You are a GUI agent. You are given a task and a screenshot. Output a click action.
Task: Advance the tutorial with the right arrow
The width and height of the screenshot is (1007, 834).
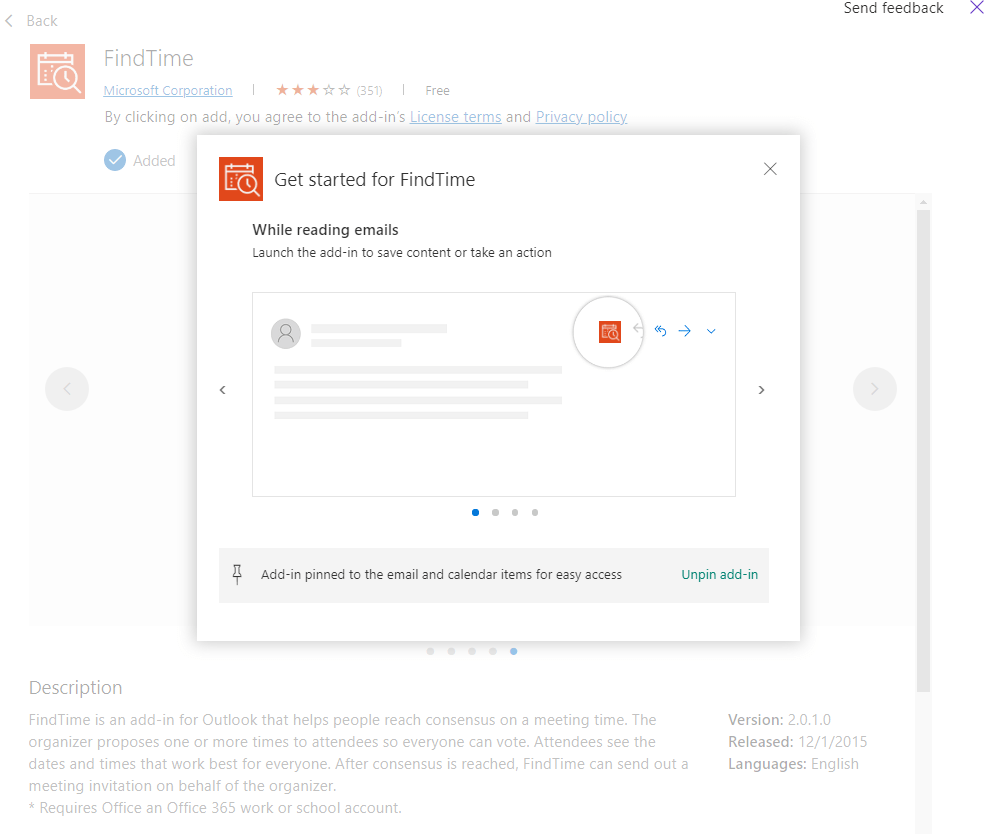[x=761, y=390]
